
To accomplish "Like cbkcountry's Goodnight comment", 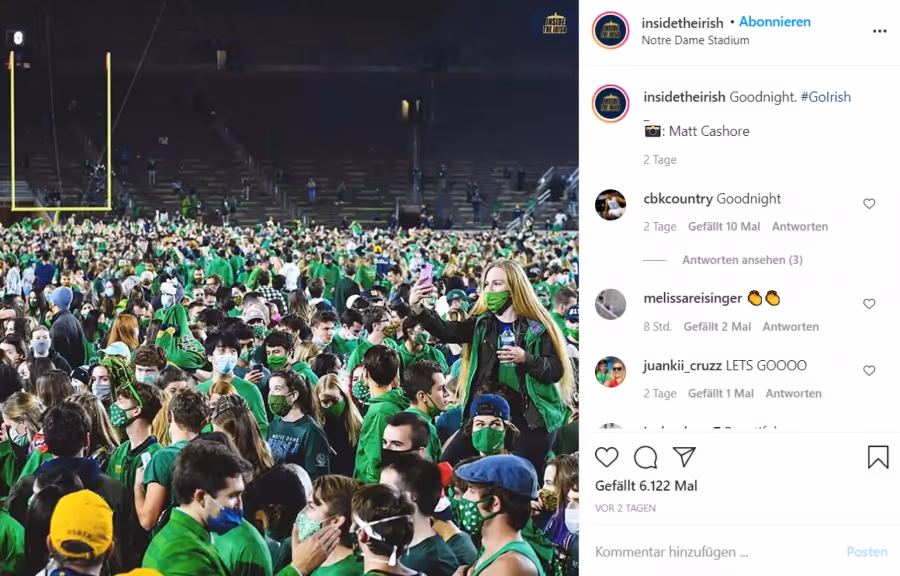I will click(x=869, y=204).
